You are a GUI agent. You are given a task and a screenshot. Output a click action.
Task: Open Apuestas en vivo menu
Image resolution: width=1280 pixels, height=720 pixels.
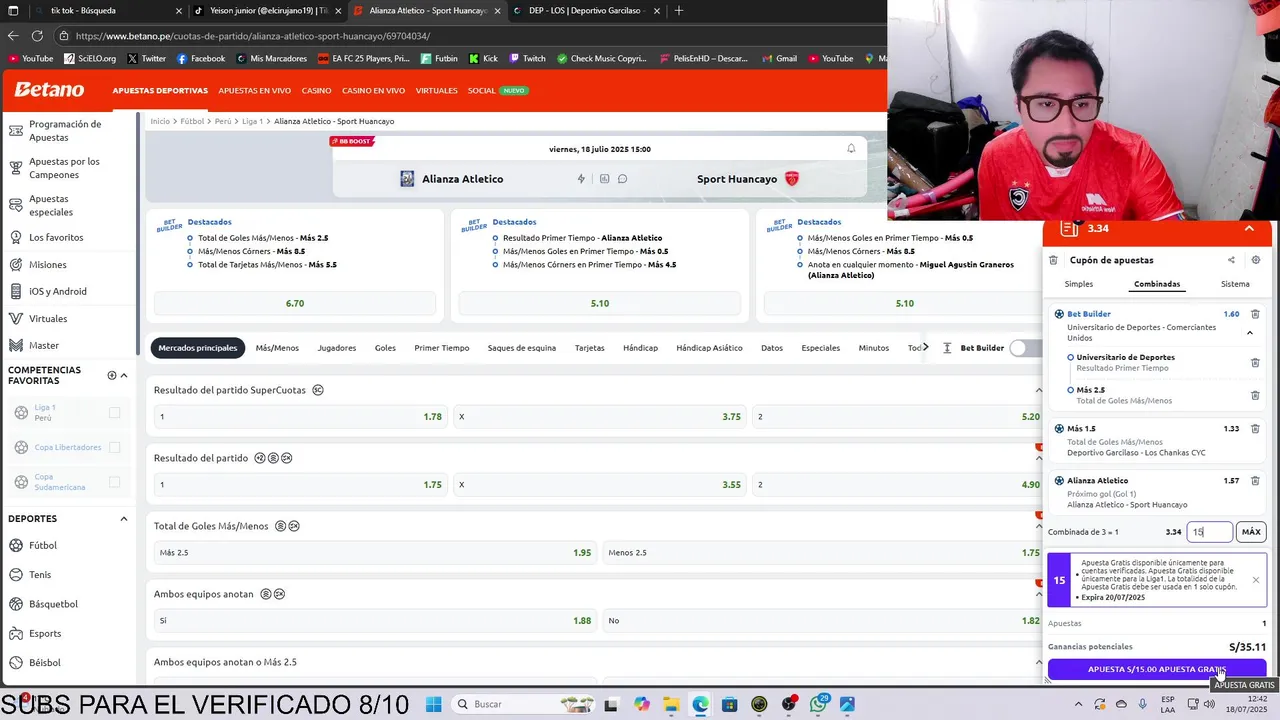pyautogui.click(x=254, y=90)
